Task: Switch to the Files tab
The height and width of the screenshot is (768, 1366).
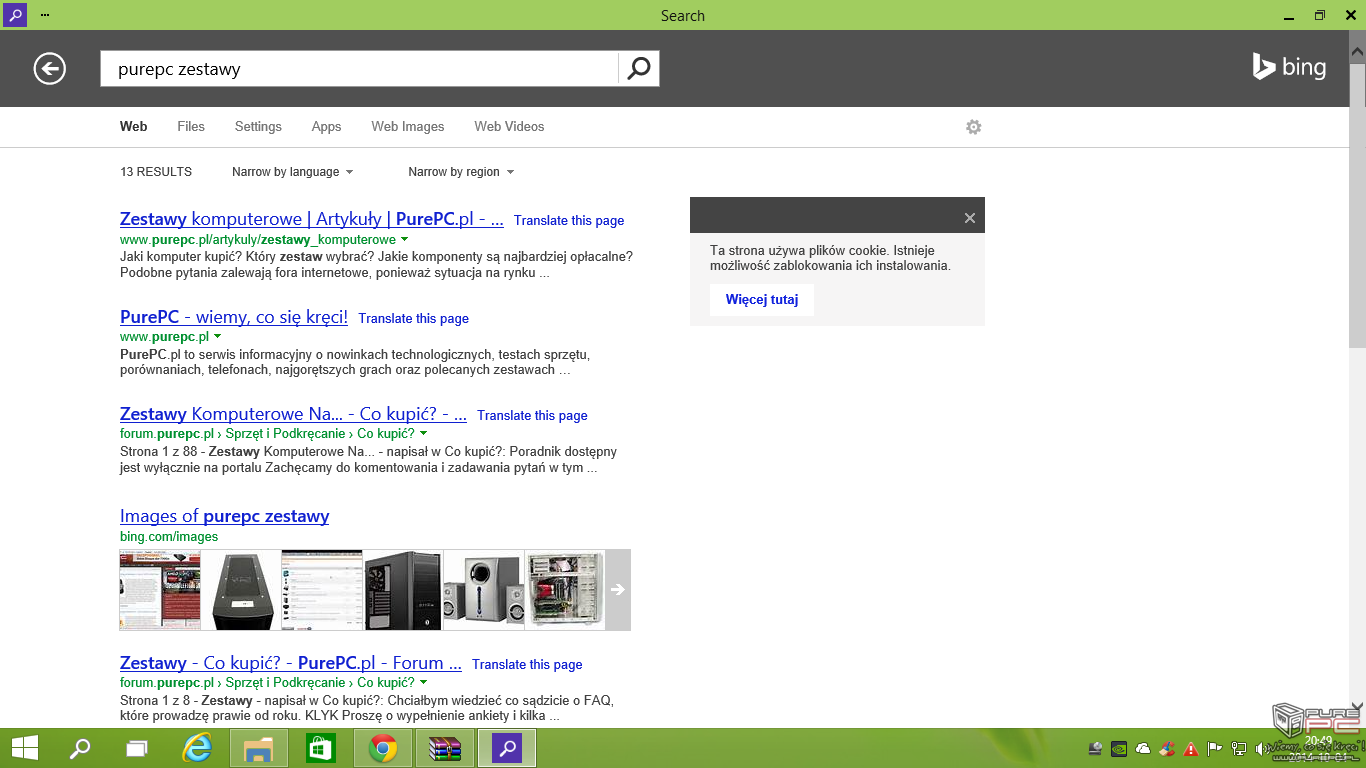Action: (x=190, y=127)
